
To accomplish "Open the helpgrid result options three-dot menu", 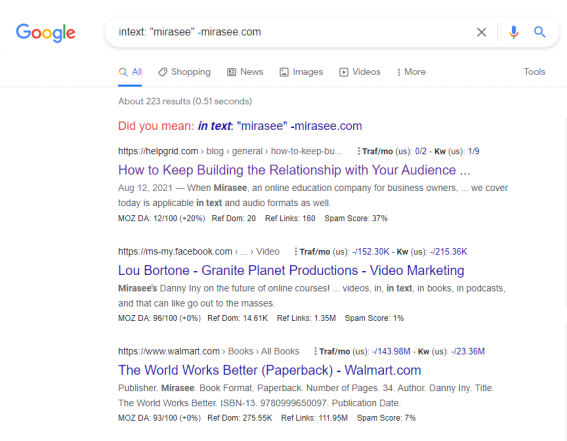I will tap(358, 151).
